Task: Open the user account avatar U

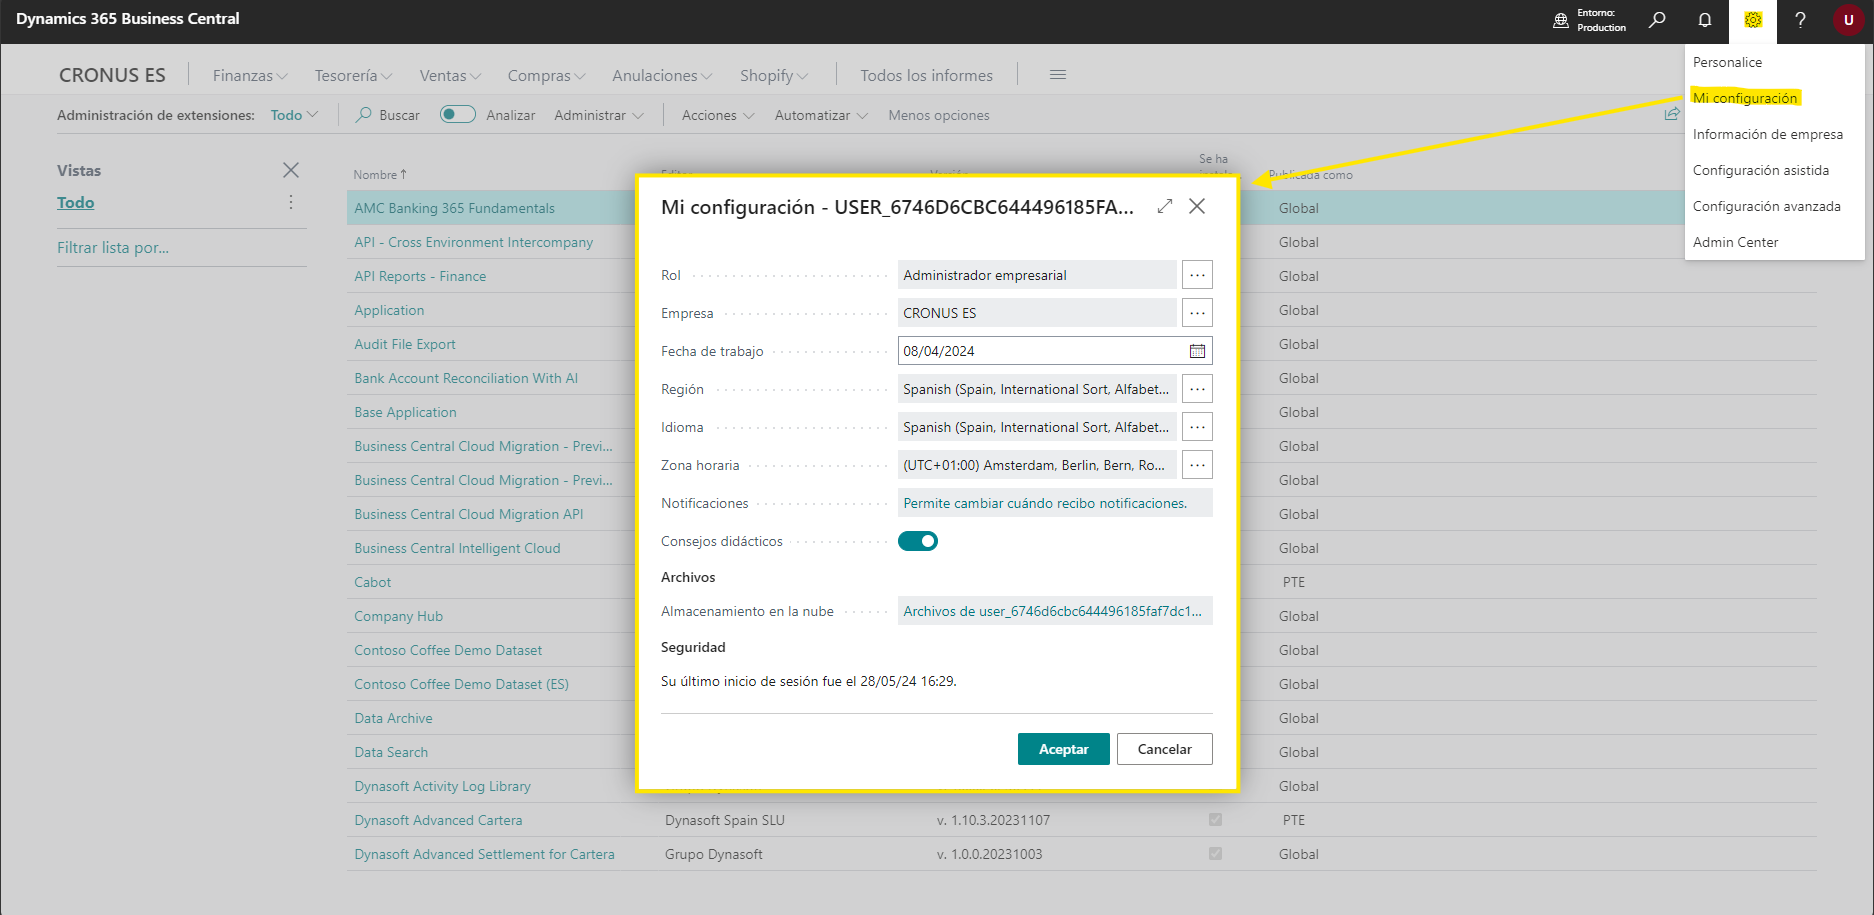Action: pyautogui.click(x=1848, y=20)
